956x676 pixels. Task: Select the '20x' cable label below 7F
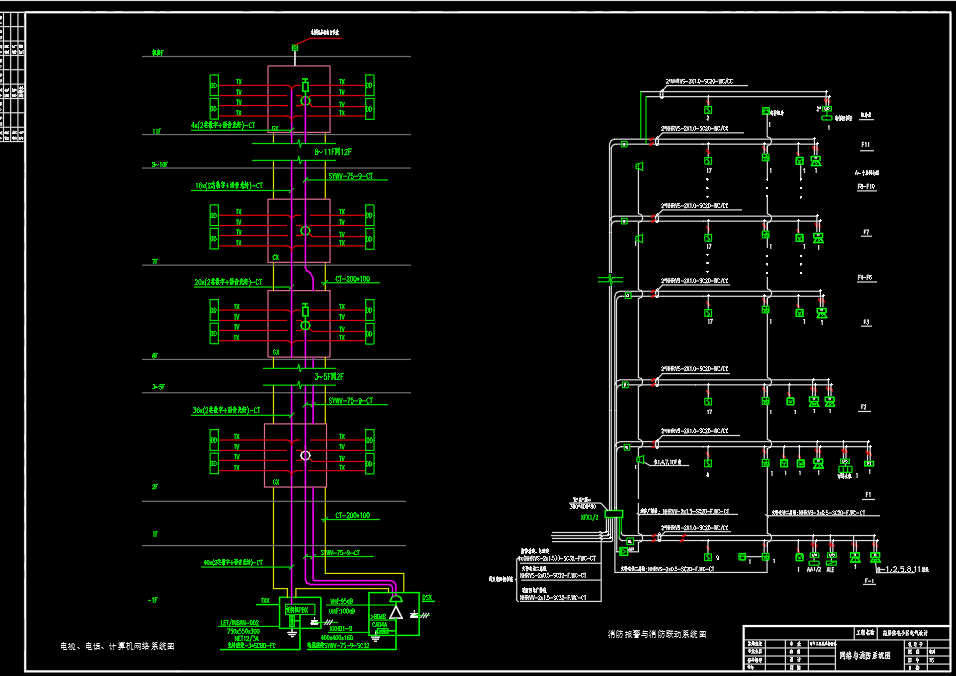pyautogui.click(x=228, y=282)
